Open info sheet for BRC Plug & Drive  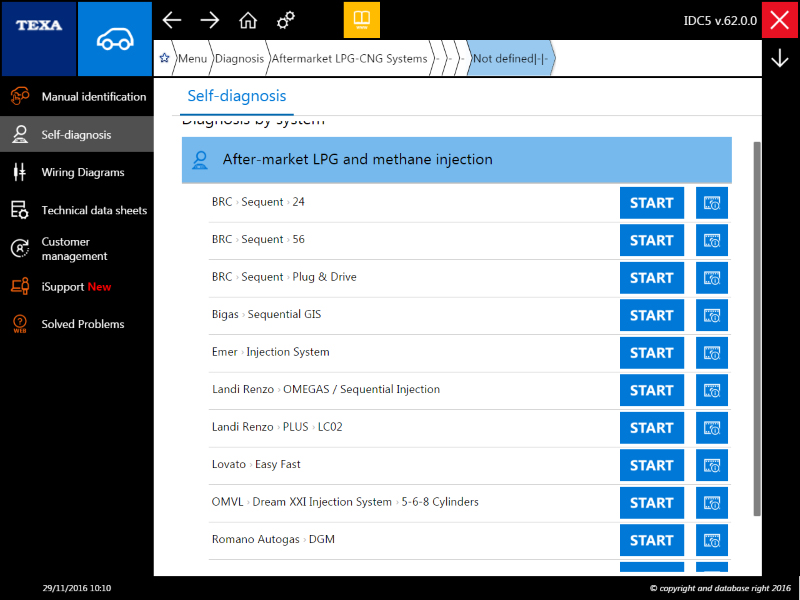(712, 278)
